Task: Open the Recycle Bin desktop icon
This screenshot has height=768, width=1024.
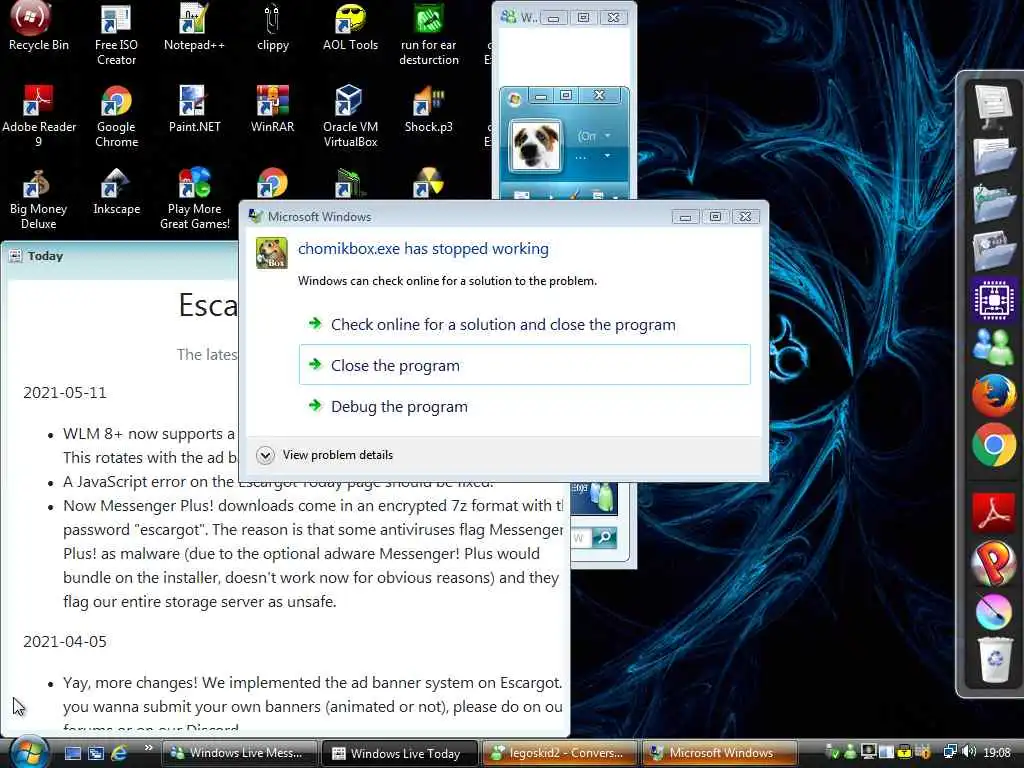Action: pos(38,26)
